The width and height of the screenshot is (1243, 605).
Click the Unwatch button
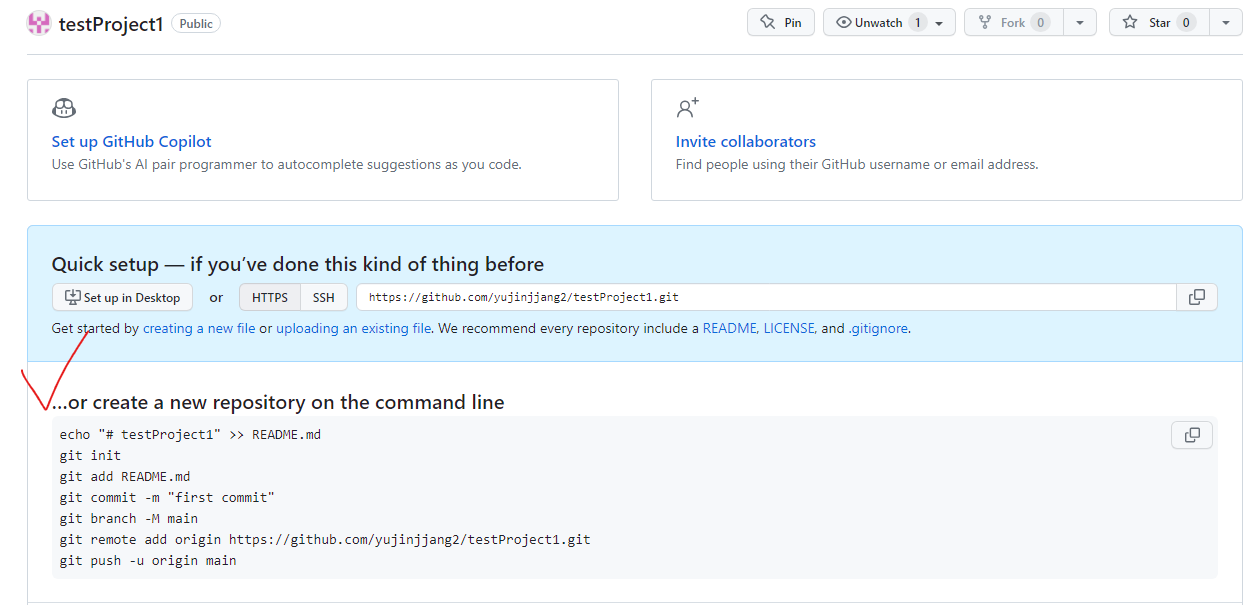(889, 22)
